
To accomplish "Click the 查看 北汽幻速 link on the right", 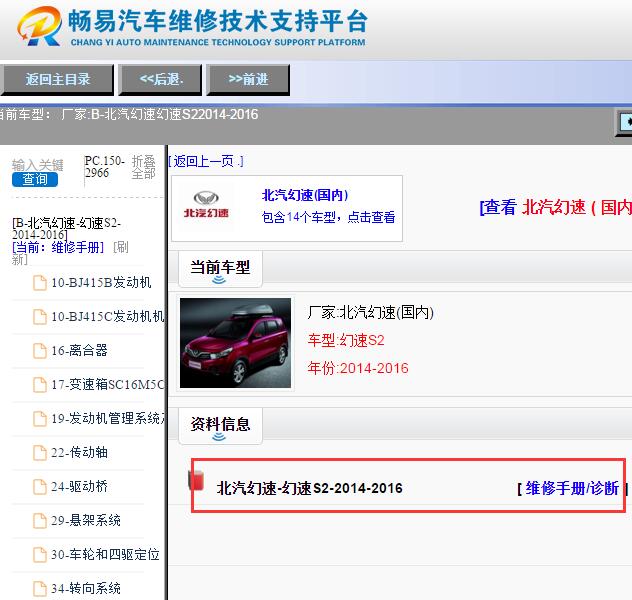I will click(555, 208).
